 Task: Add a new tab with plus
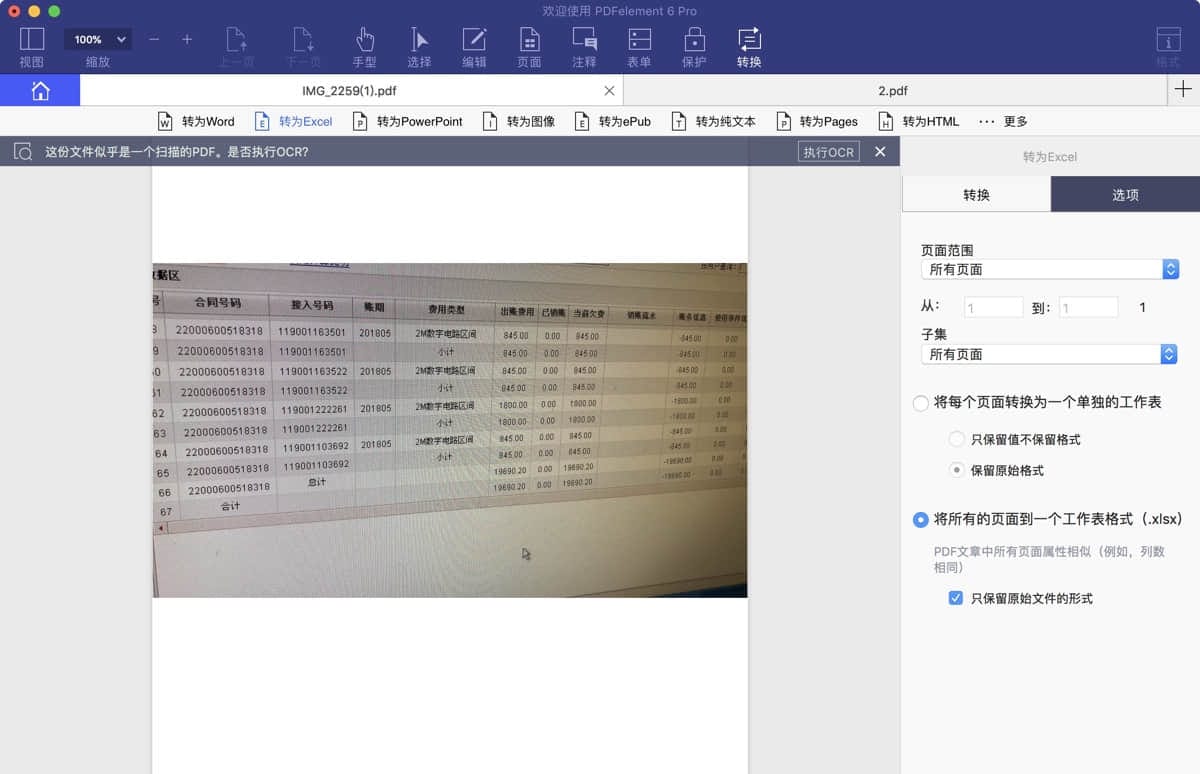pyautogui.click(x=1183, y=90)
